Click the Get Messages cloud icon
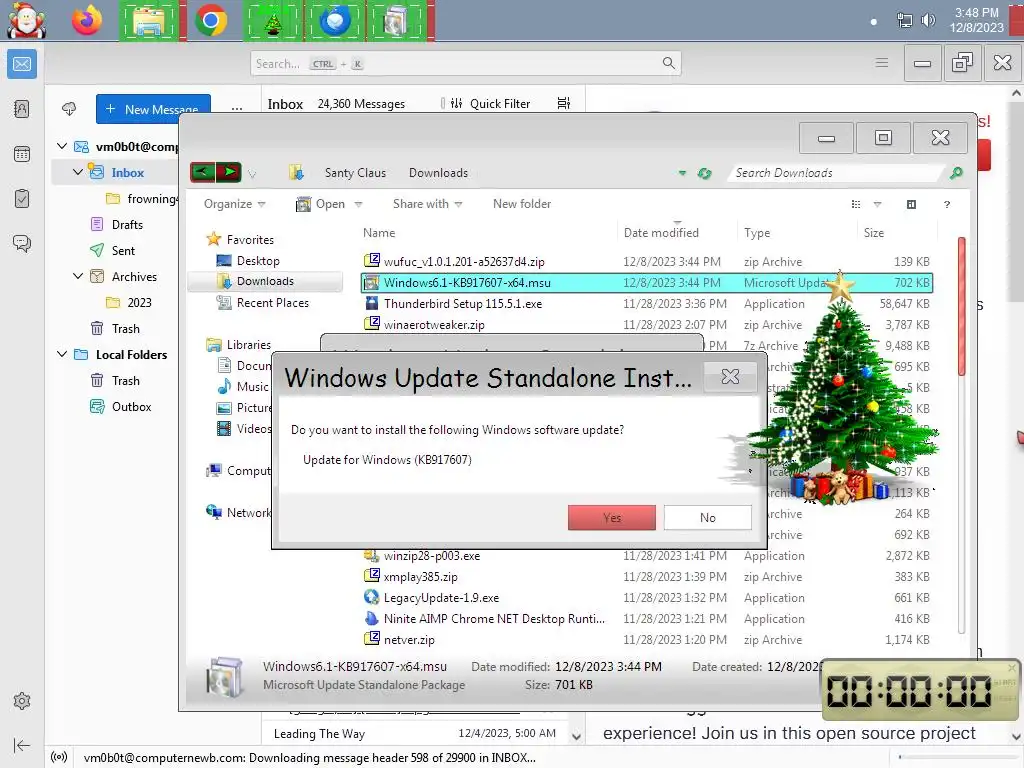Viewport: 1024px width, 768px height. [69, 109]
